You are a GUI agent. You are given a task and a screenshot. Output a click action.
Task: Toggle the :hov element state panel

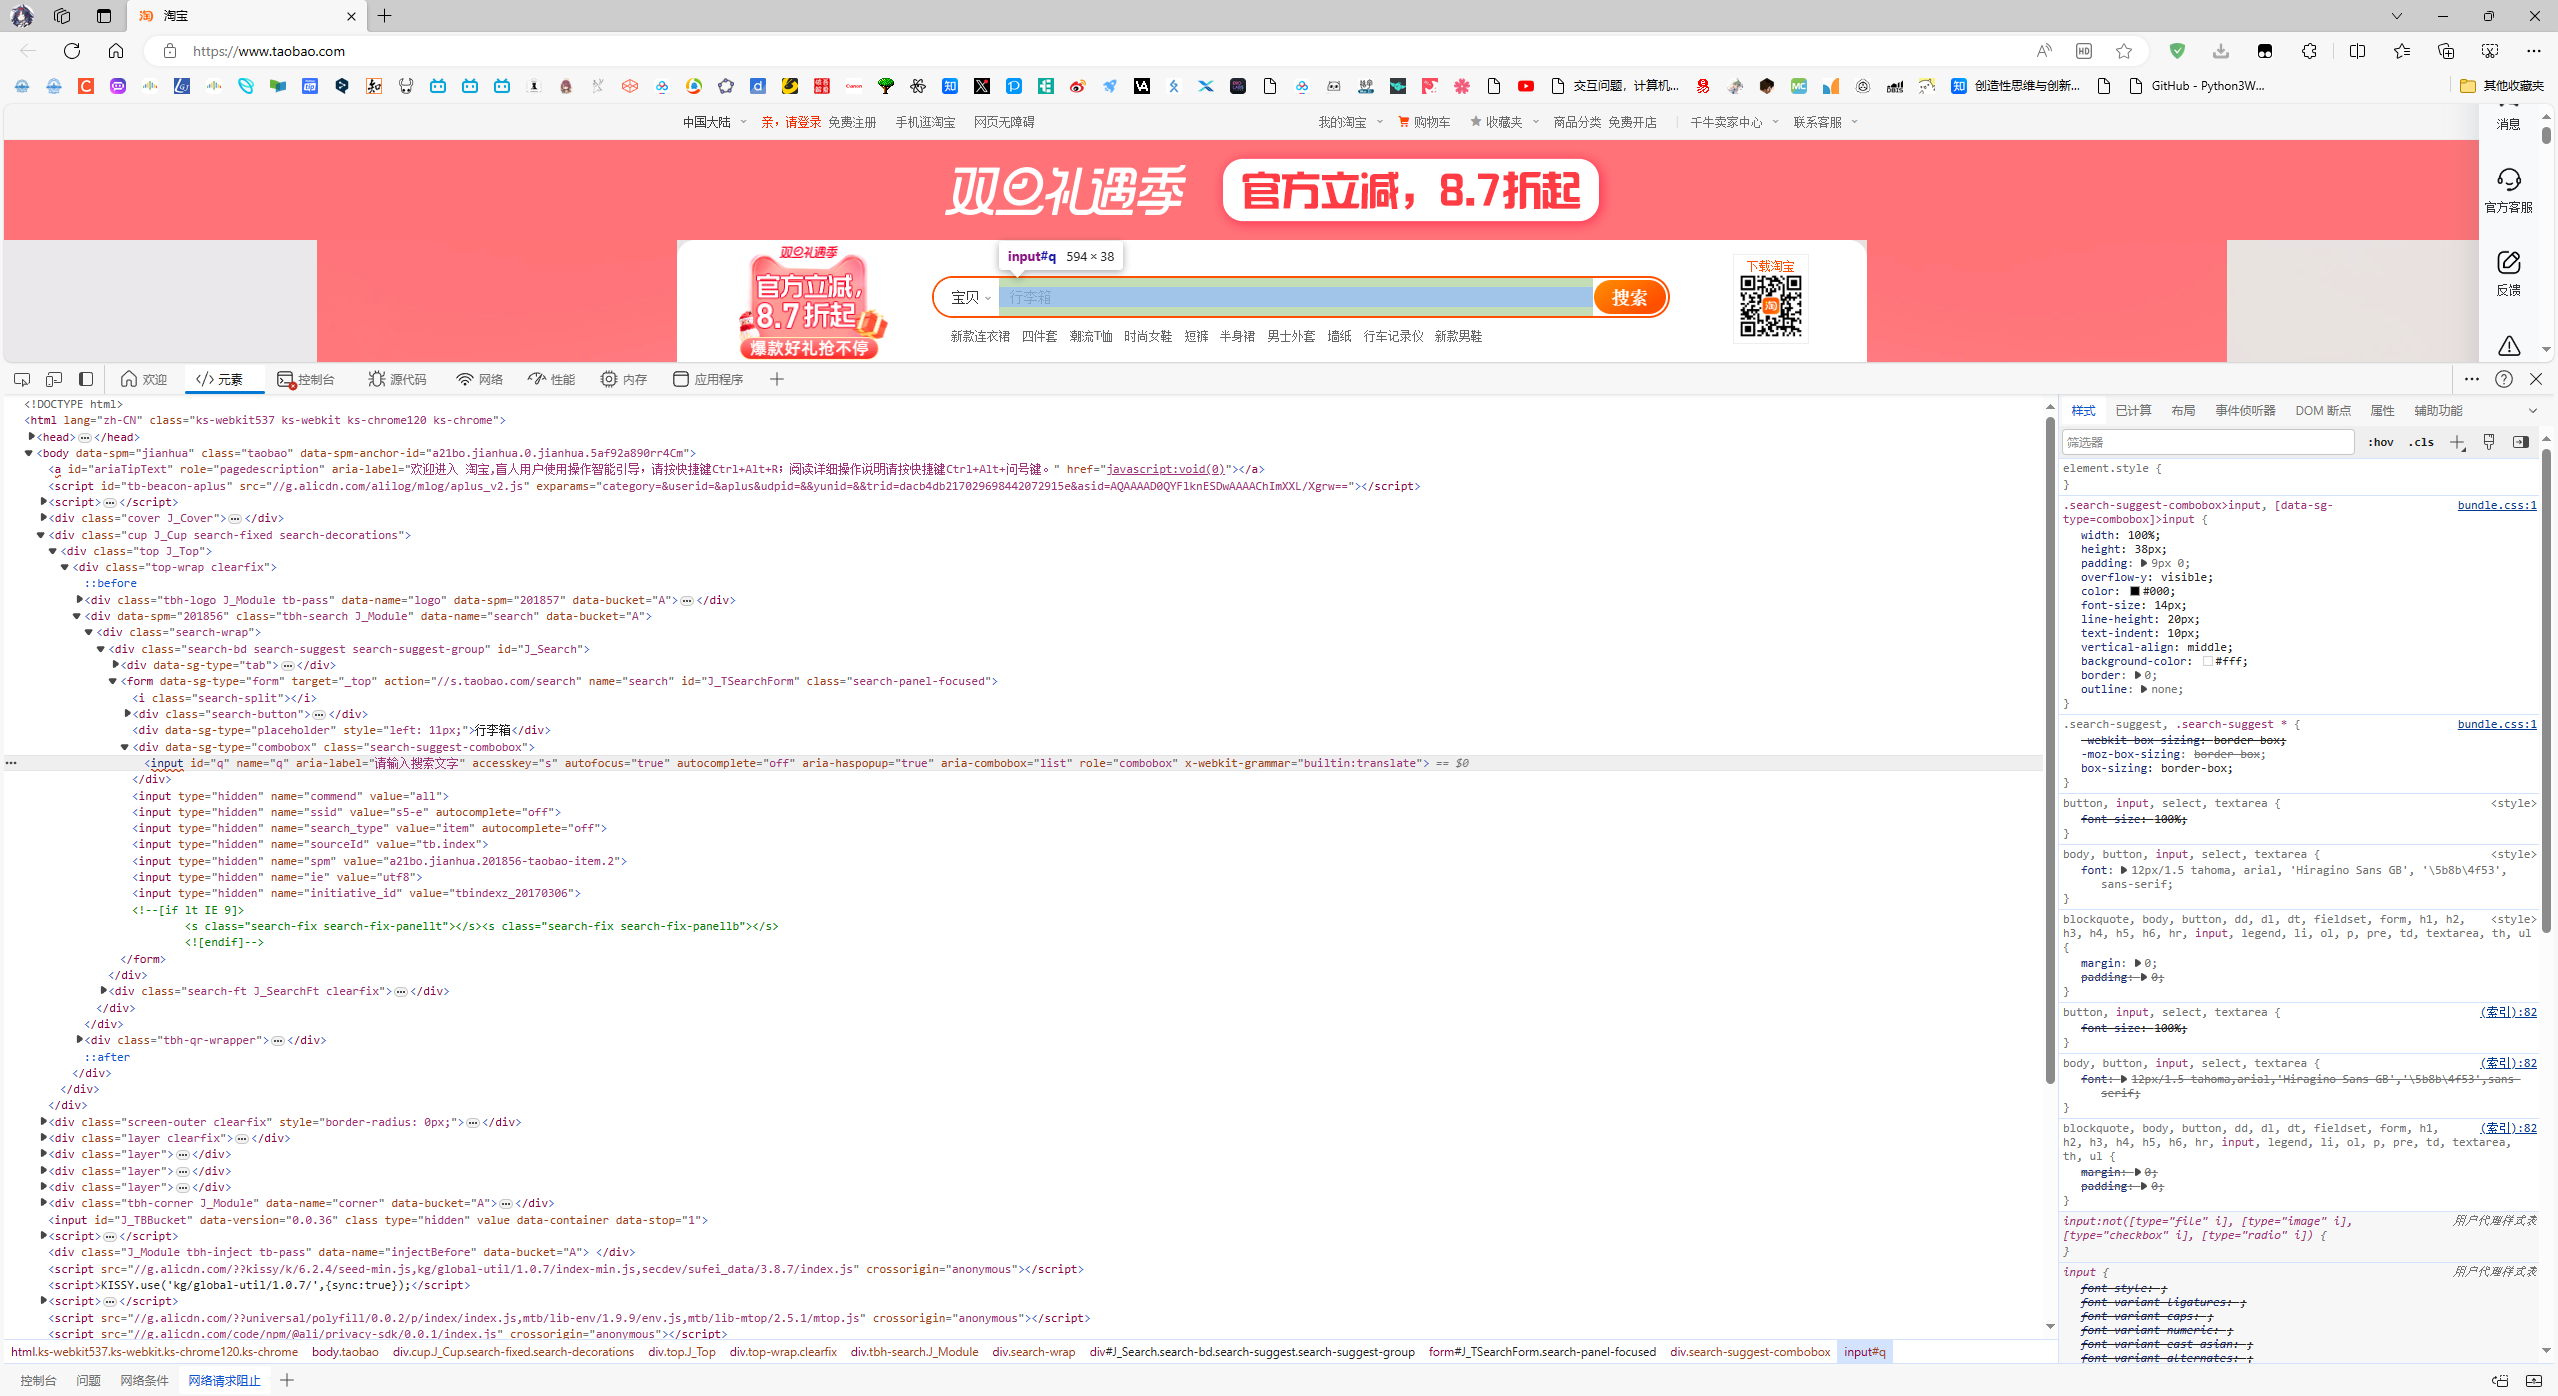[x=2381, y=442]
